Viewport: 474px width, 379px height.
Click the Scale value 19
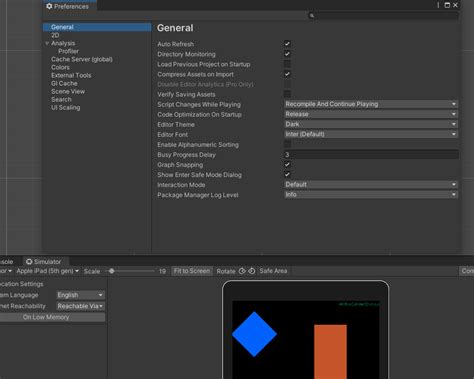(162, 271)
